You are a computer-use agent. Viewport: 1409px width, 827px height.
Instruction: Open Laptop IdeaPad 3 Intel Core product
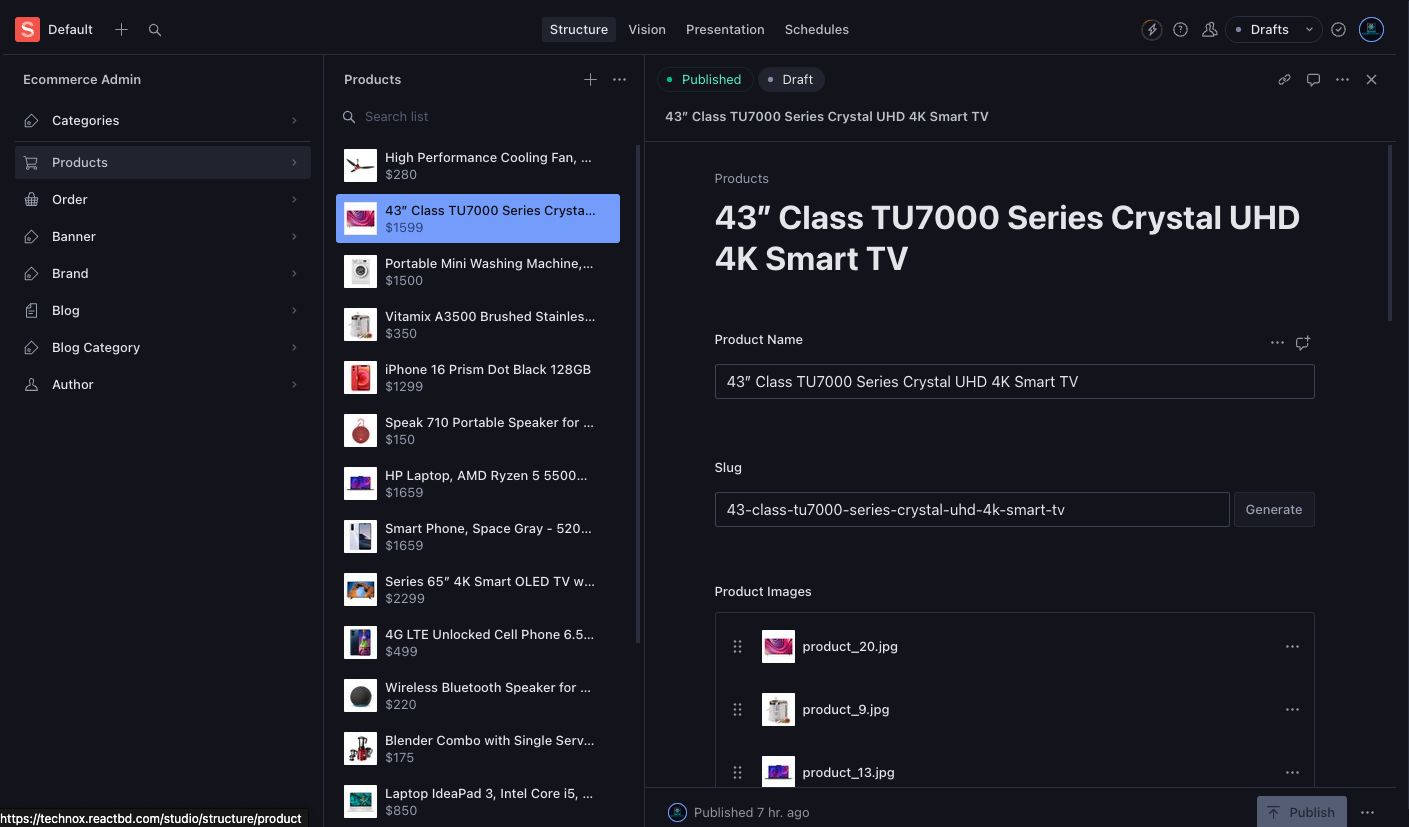click(478, 801)
